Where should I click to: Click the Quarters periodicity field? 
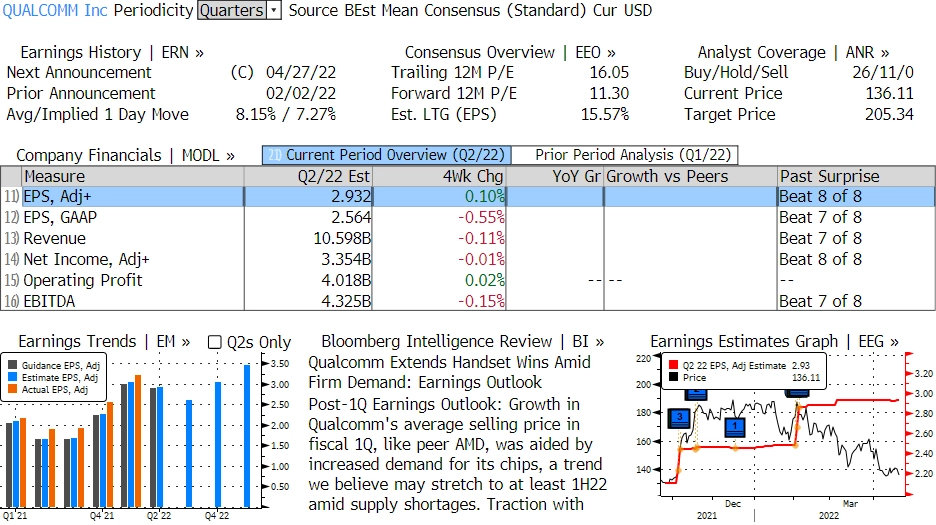(x=232, y=10)
